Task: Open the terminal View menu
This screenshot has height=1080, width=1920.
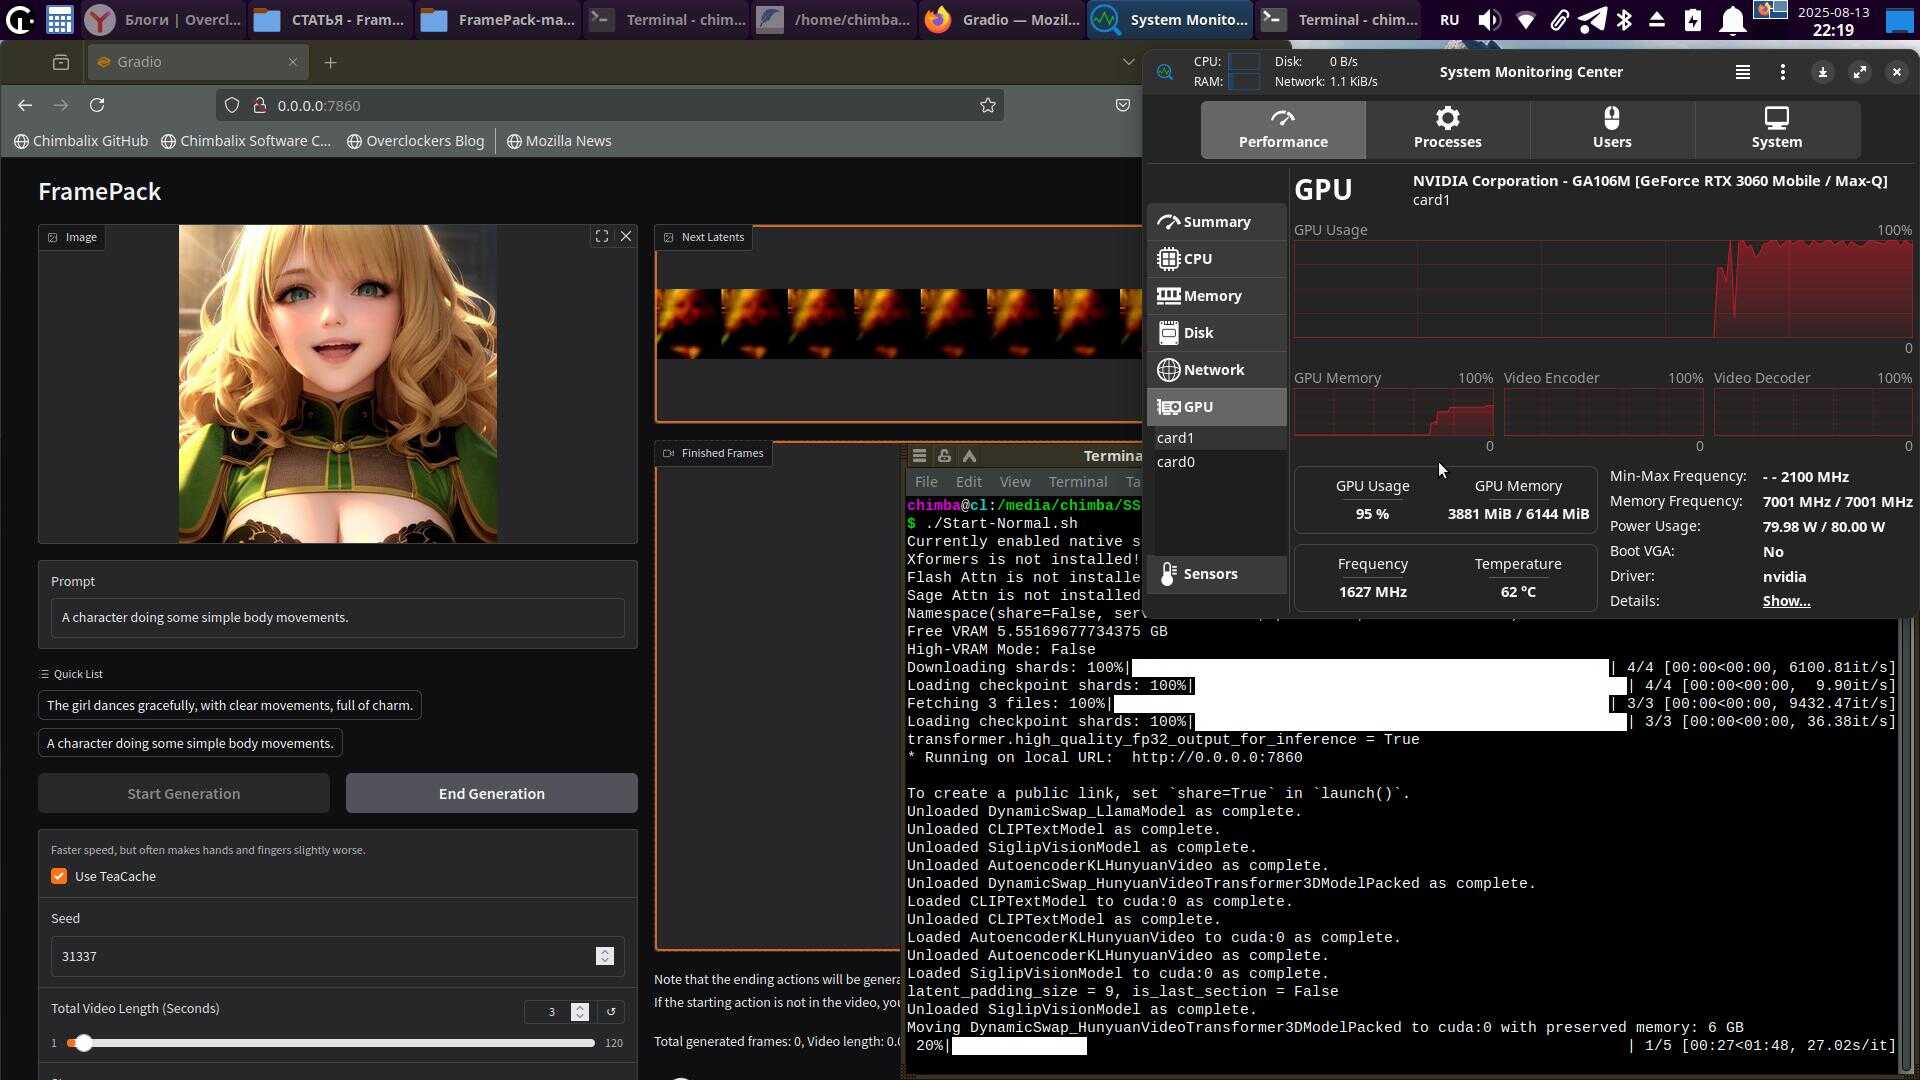Action: (1014, 482)
